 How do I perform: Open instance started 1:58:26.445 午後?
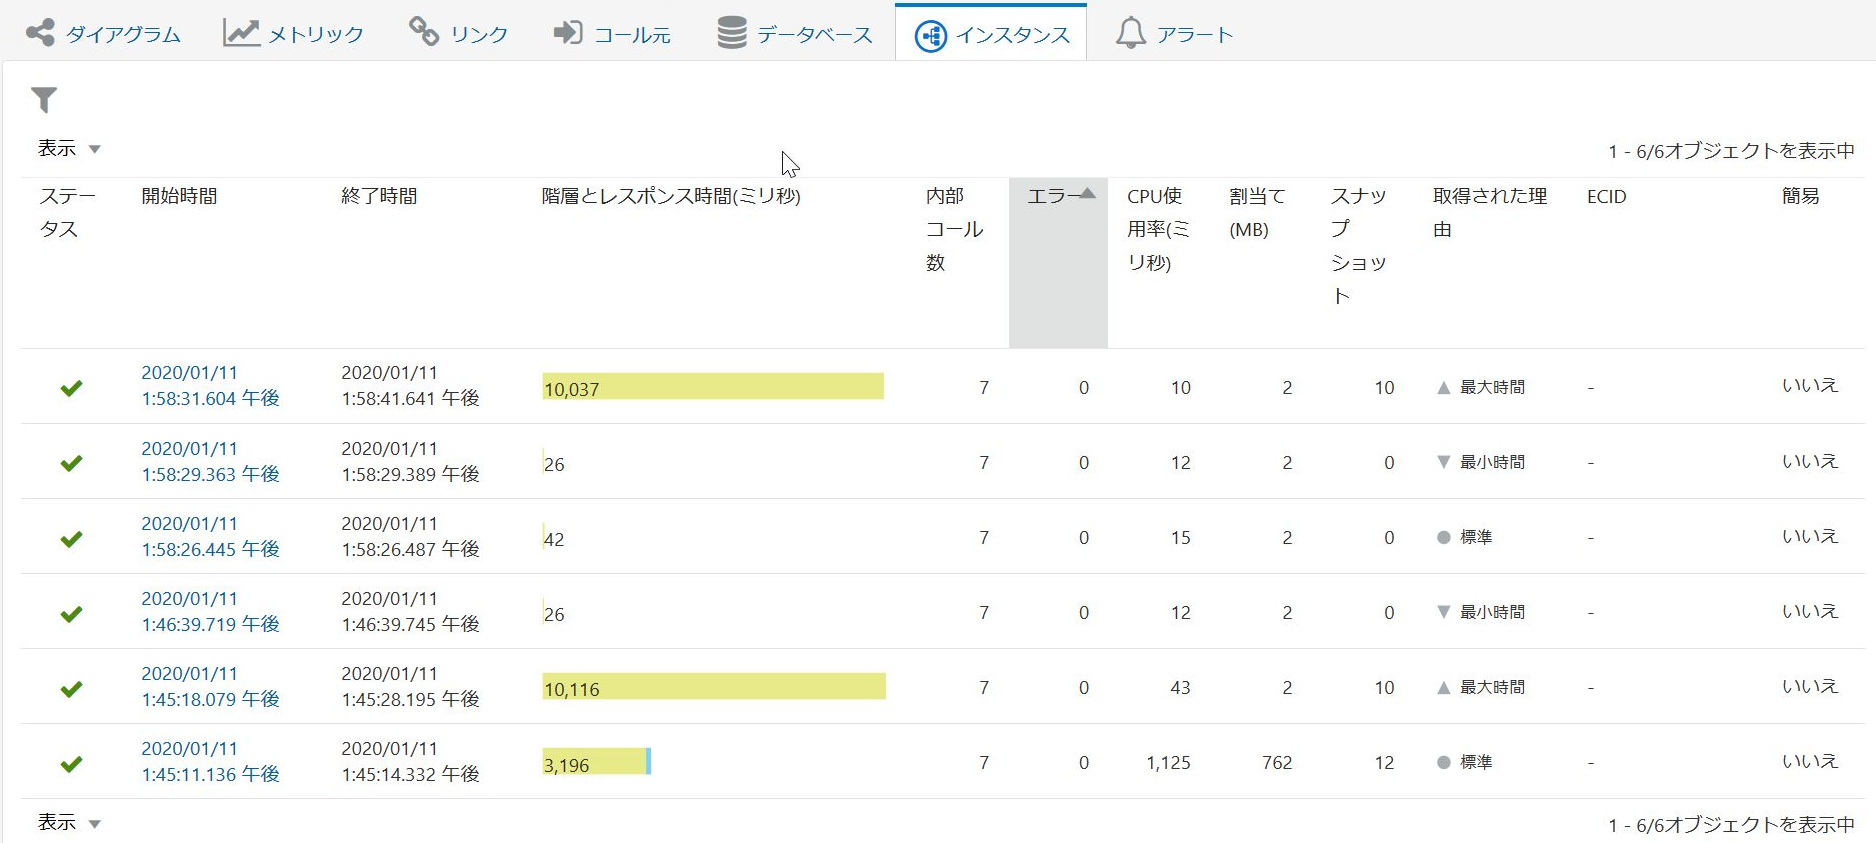[210, 536]
